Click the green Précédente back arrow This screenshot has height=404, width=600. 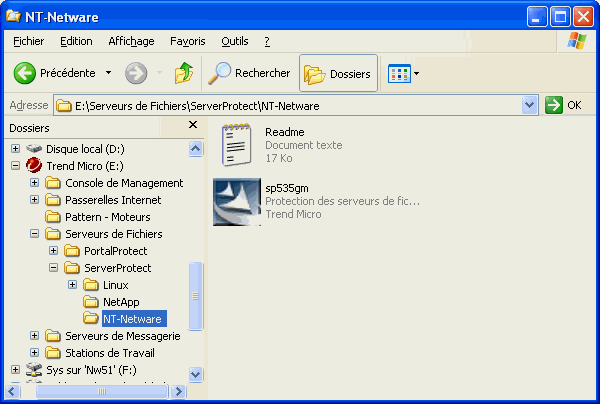[x=24, y=73]
